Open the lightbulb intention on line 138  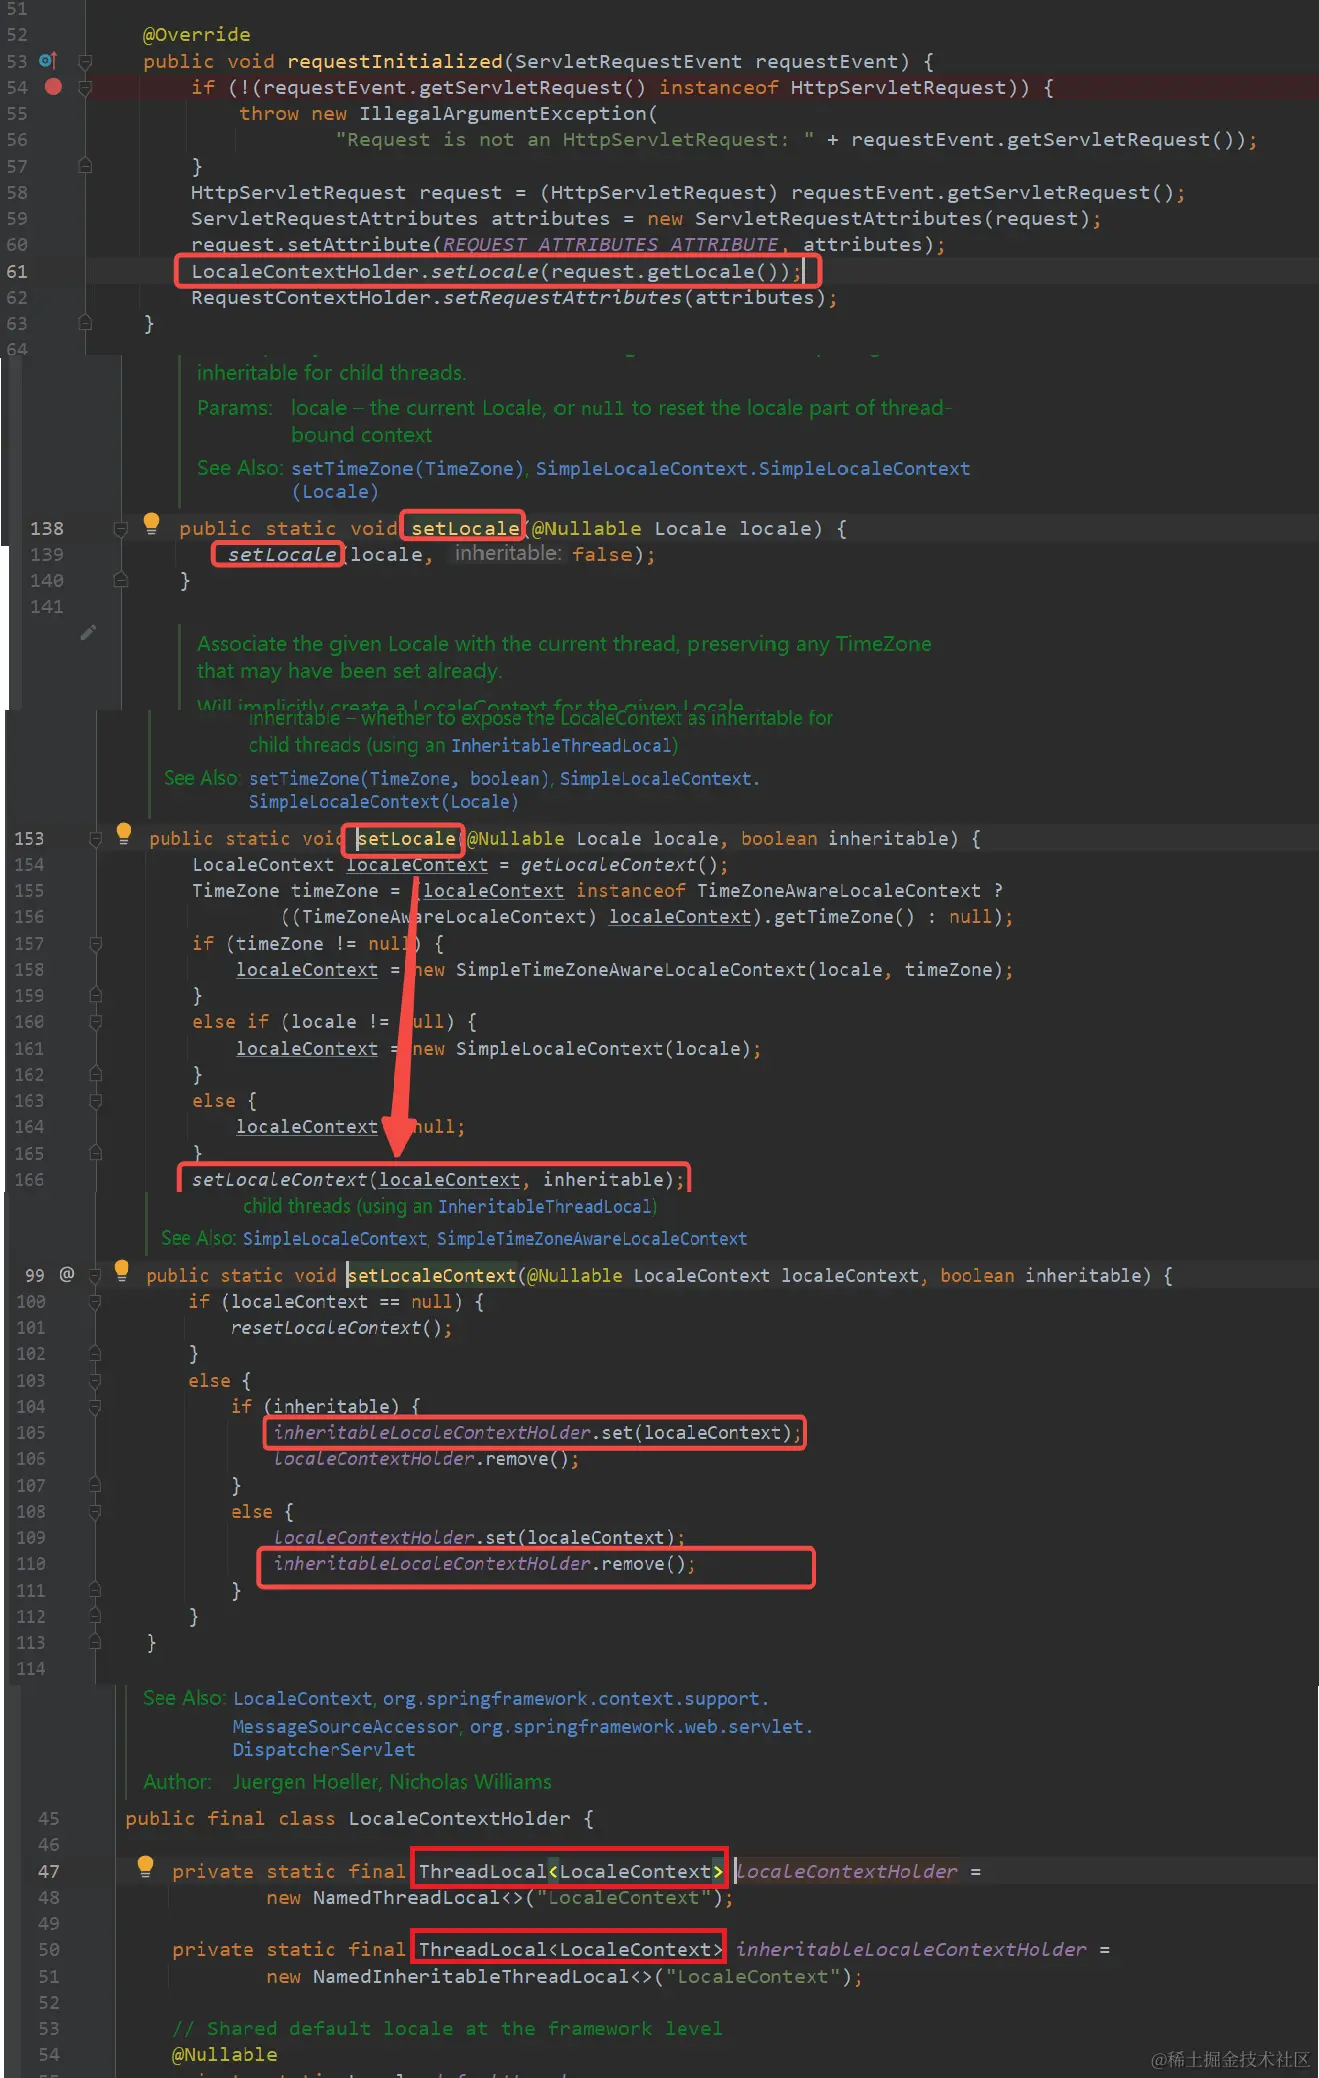pos(151,523)
